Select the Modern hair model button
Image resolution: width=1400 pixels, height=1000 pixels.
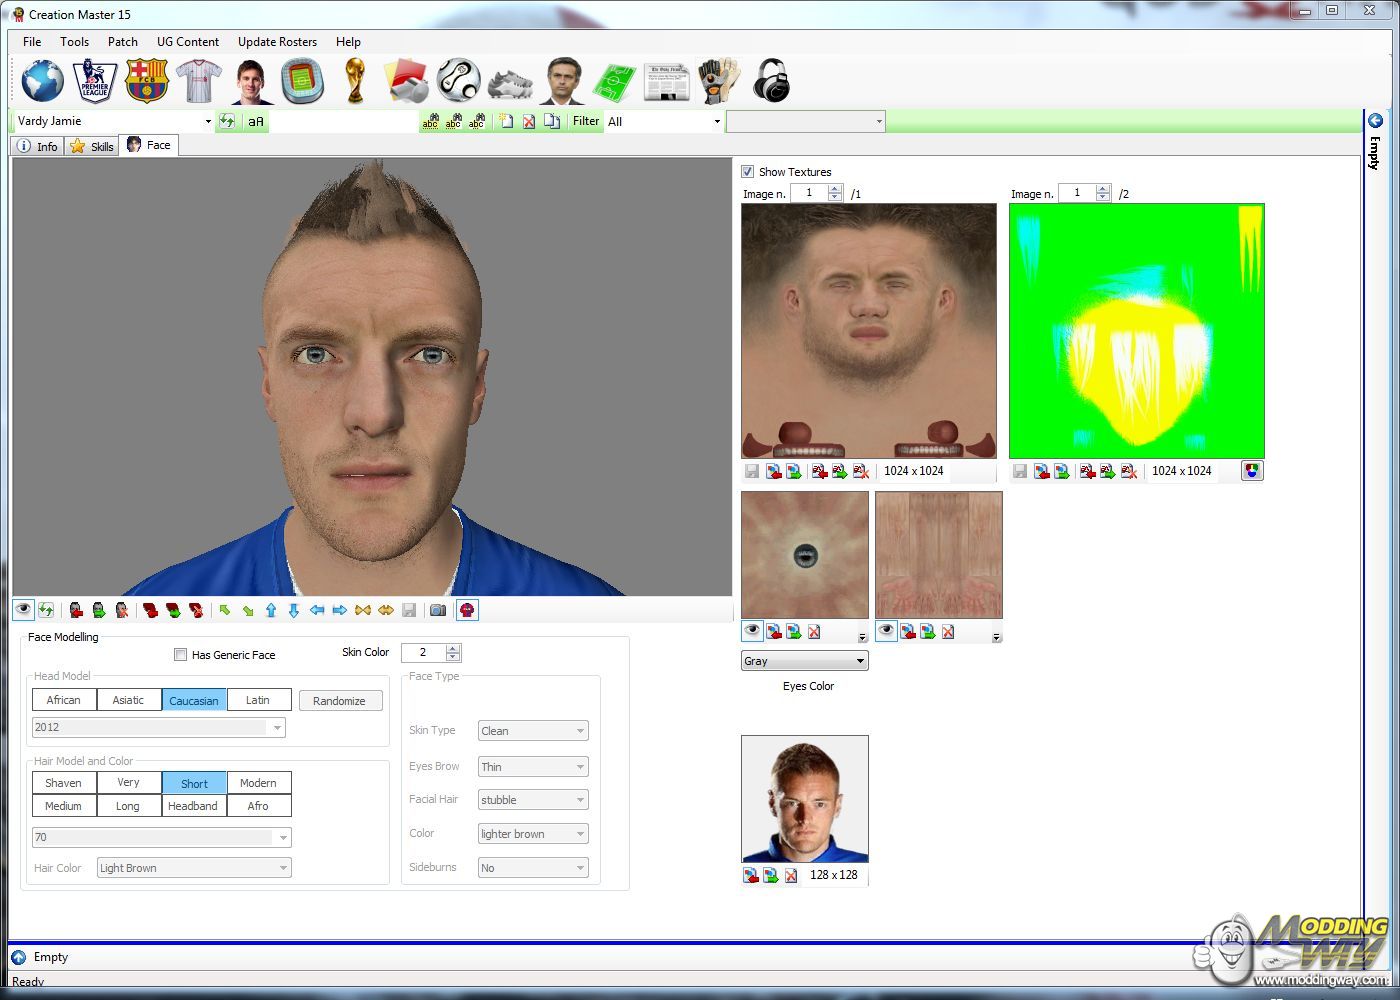point(258,783)
